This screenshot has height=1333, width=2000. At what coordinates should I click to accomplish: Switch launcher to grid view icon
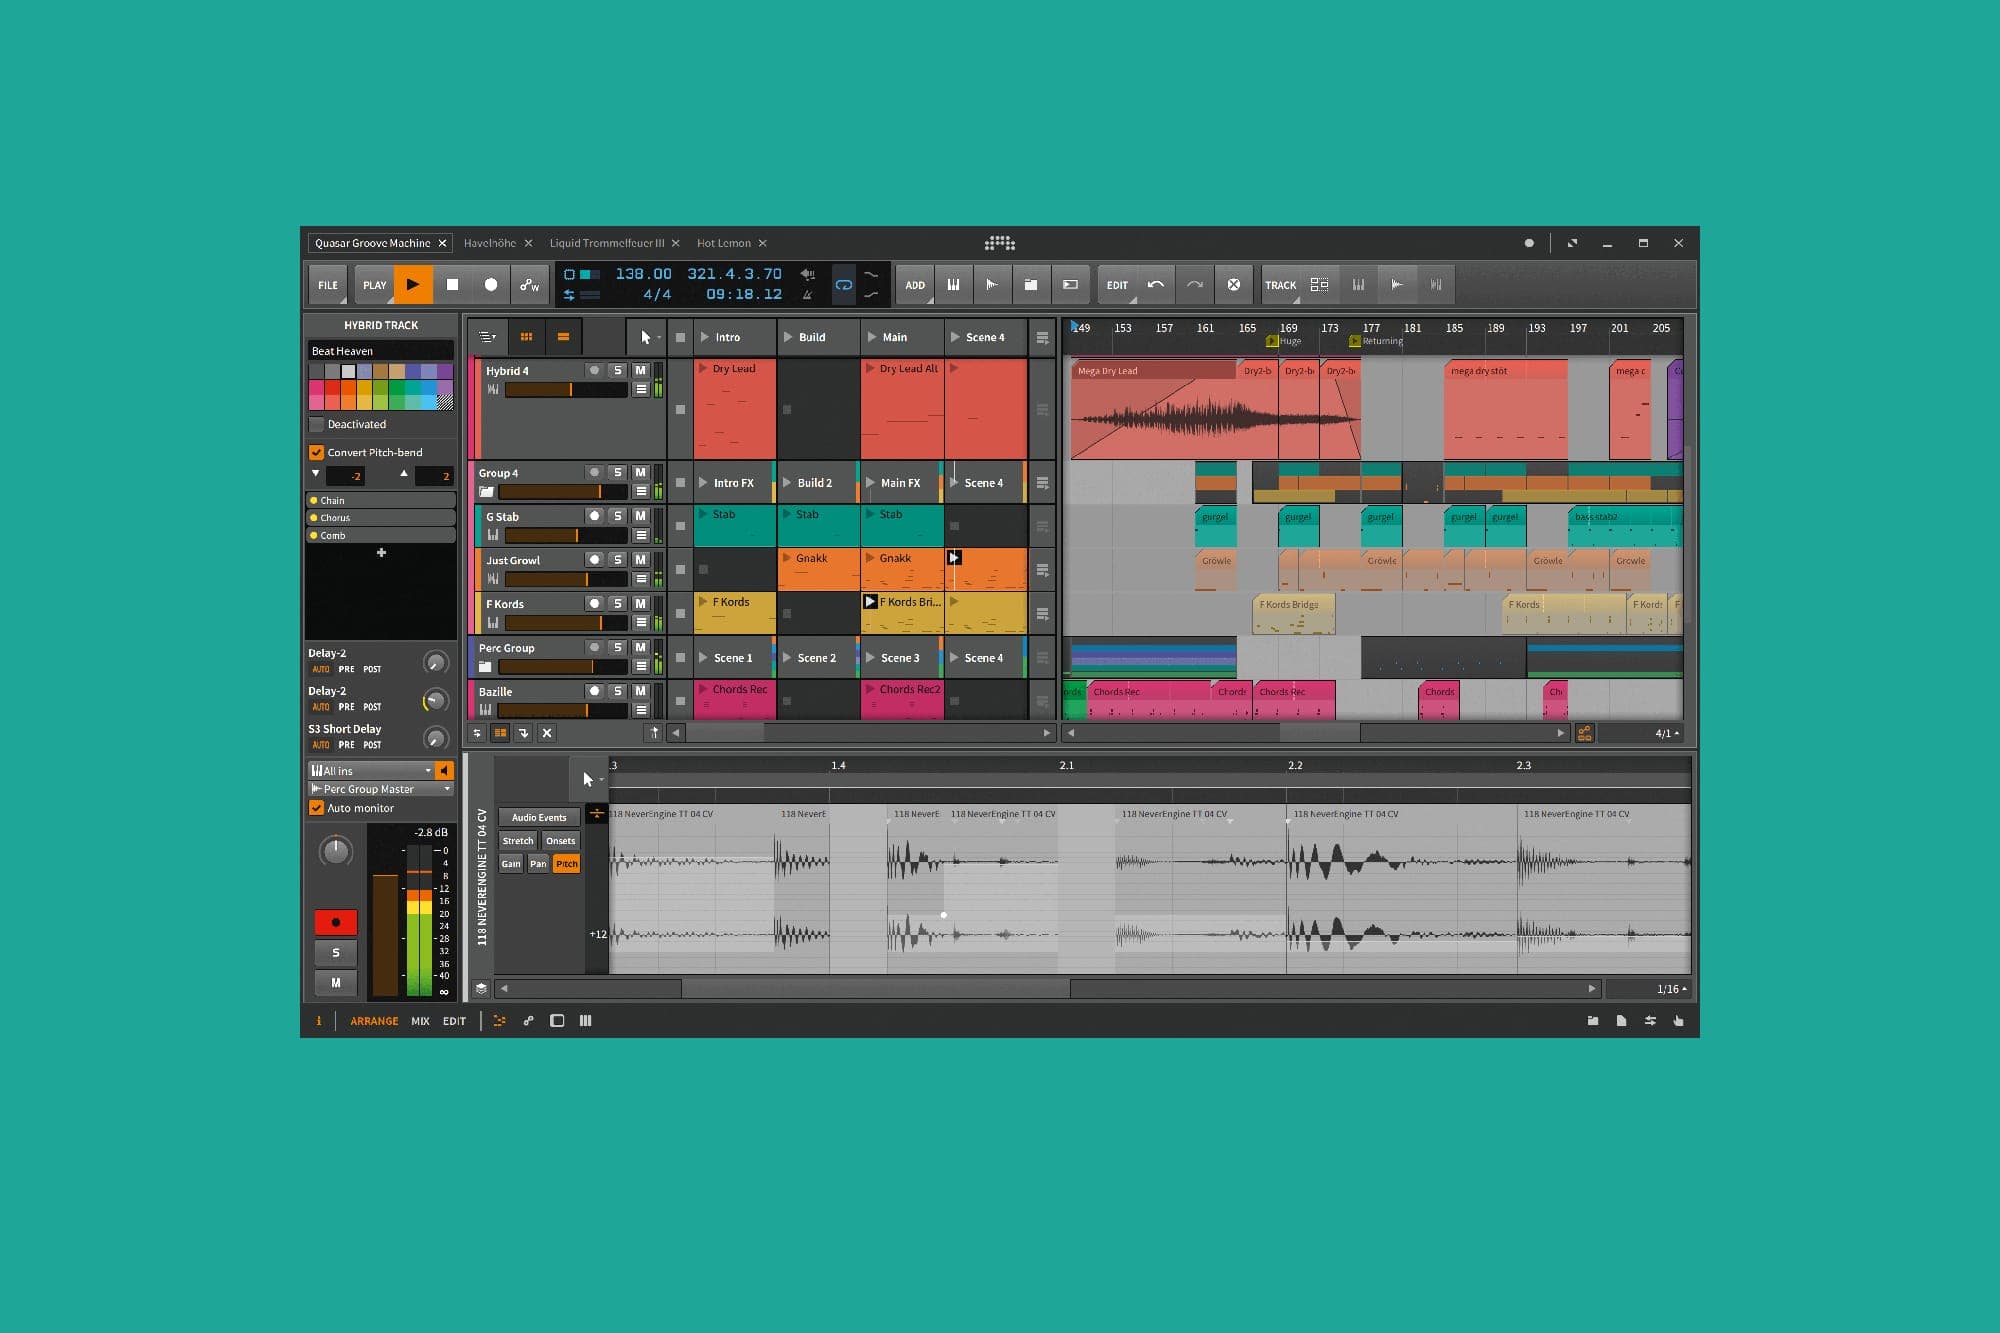(526, 338)
